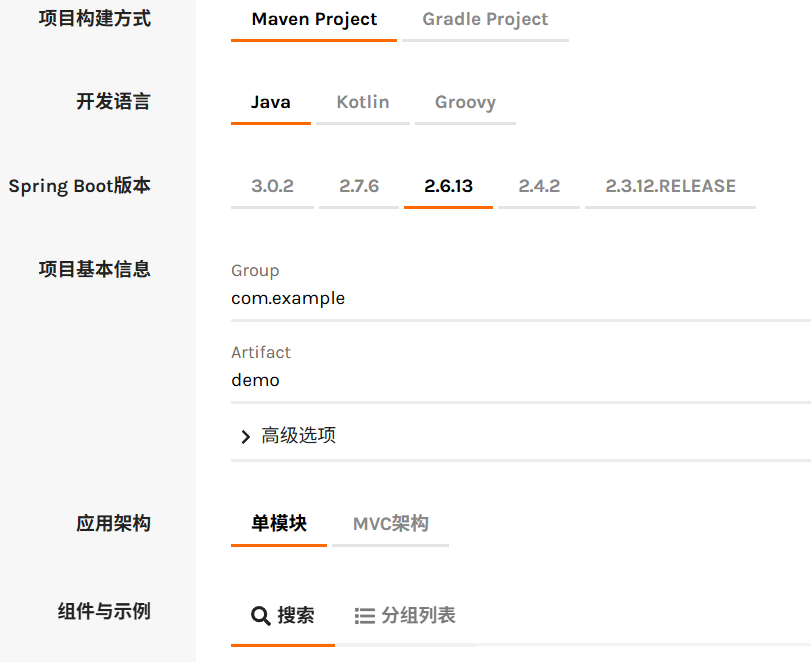Image resolution: width=811 pixels, height=662 pixels.
Task: Select Maven Project build type
Action: [x=314, y=20]
